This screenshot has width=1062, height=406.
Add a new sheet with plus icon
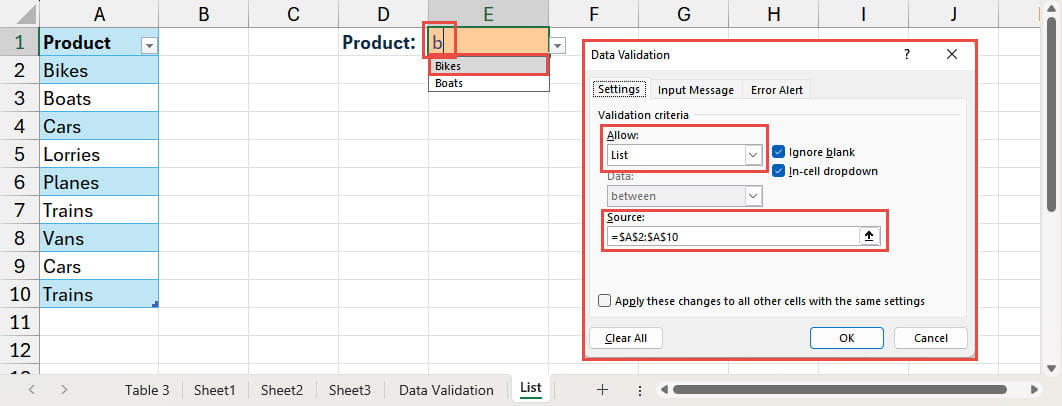click(x=602, y=390)
